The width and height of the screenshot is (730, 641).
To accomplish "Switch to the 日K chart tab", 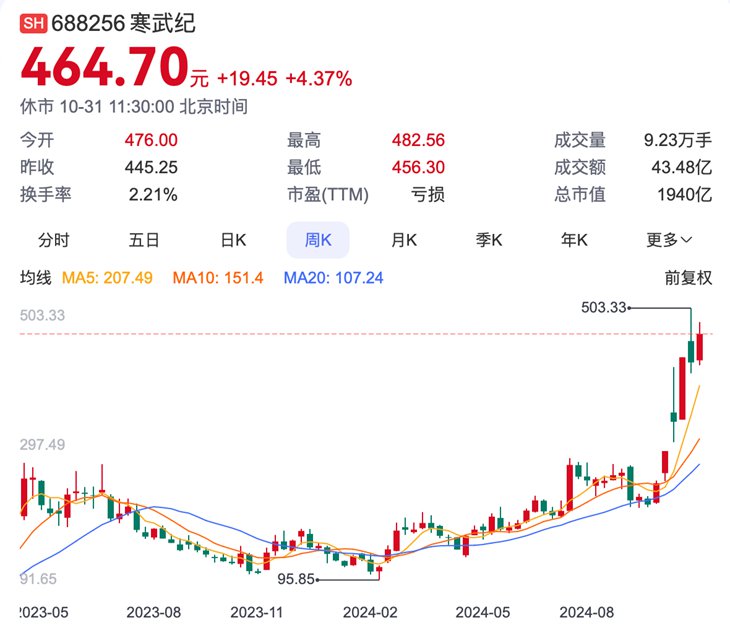I will tap(233, 240).
